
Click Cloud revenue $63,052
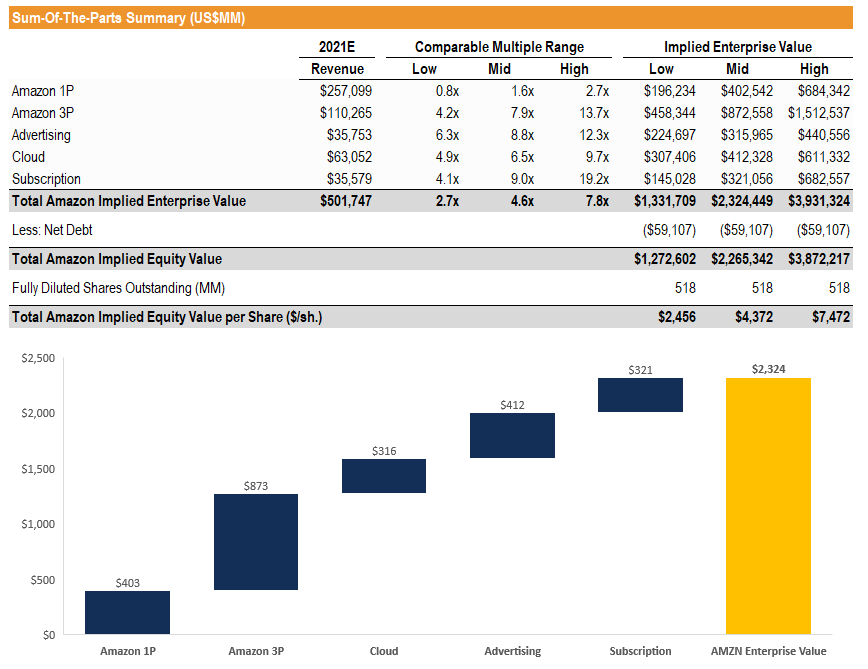point(349,157)
